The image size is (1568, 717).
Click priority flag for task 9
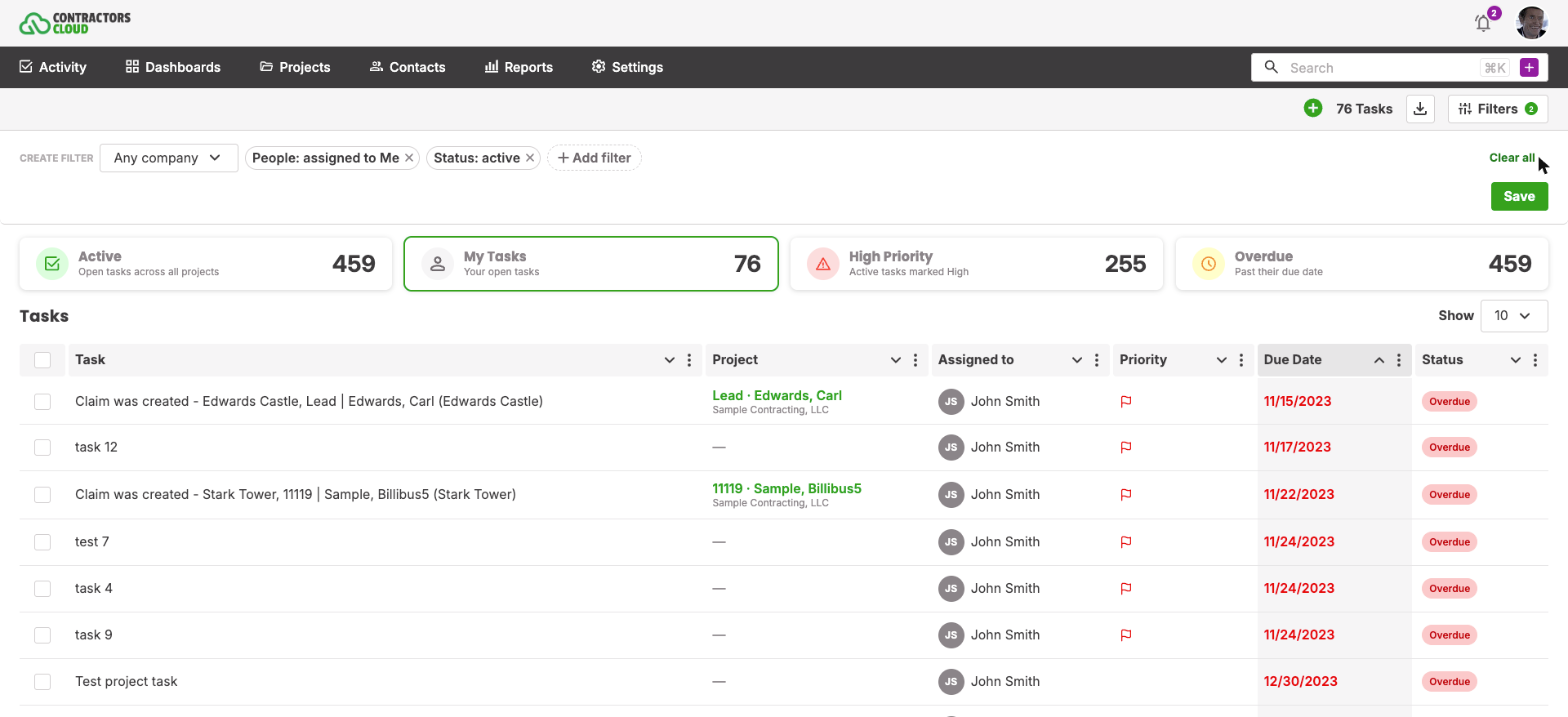tap(1125, 635)
